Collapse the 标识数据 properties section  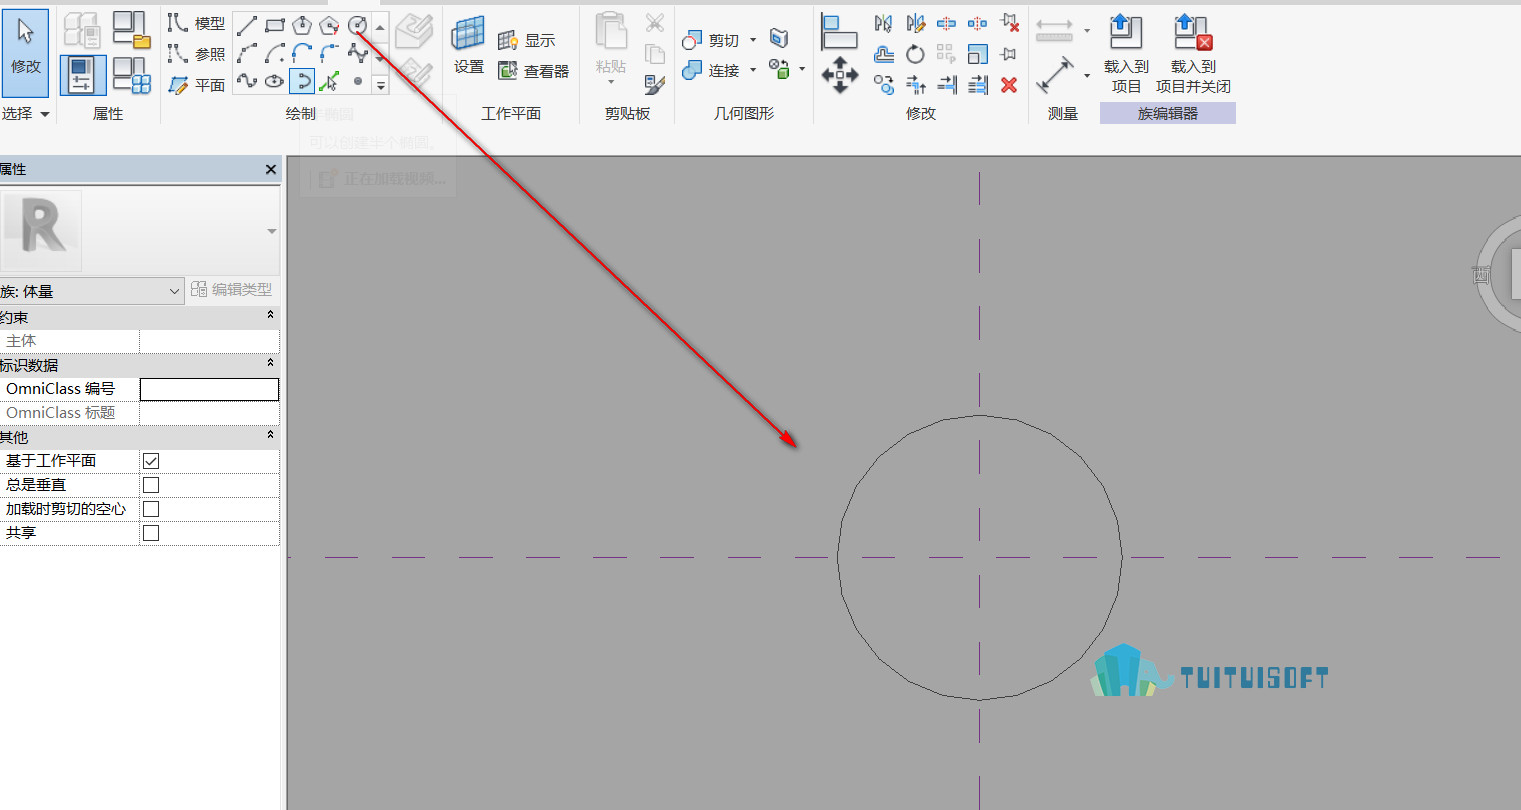[x=270, y=364]
